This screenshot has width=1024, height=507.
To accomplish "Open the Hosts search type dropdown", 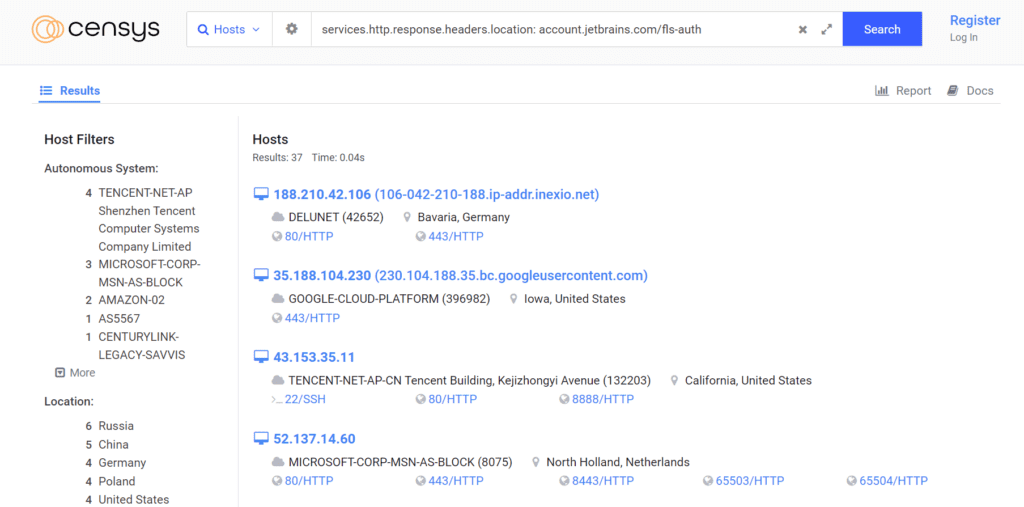I will point(229,30).
